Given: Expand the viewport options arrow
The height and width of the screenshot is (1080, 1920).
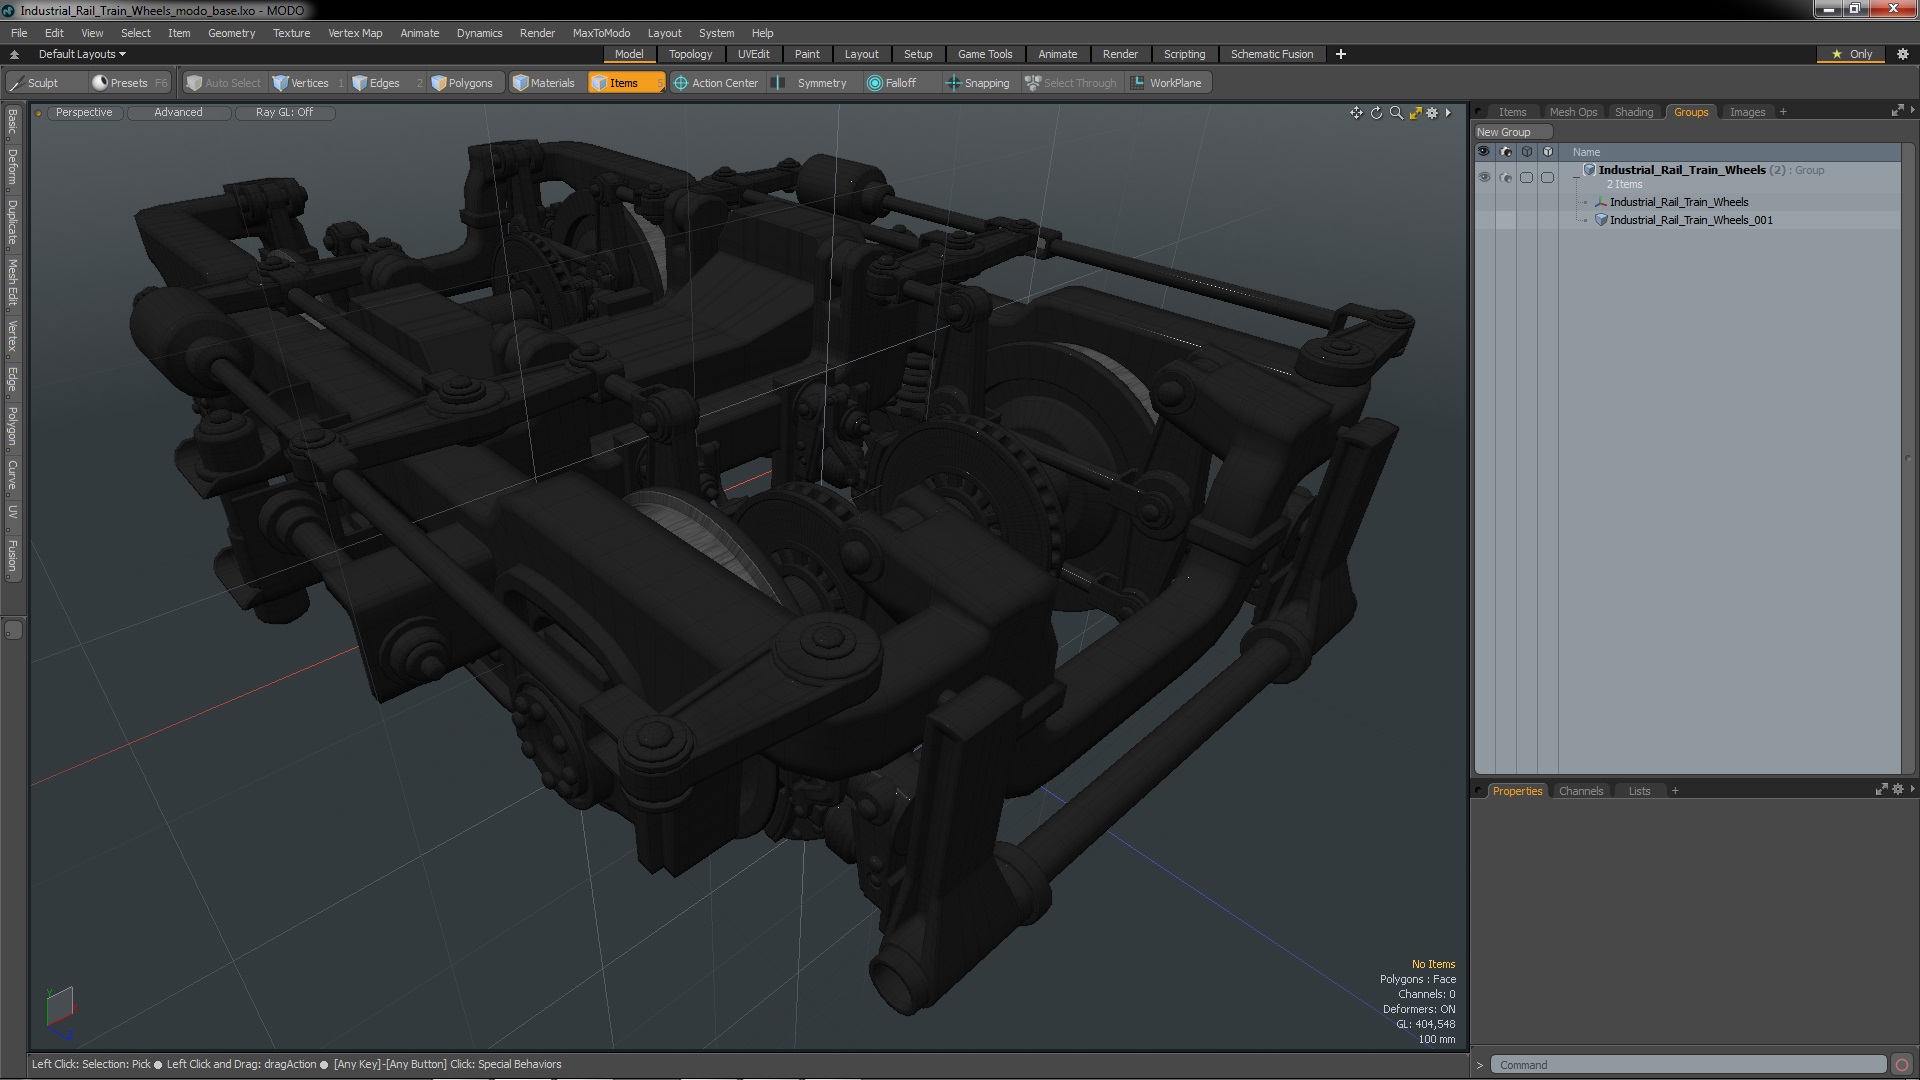Looking at the screenshot, I should (1448, 113).
